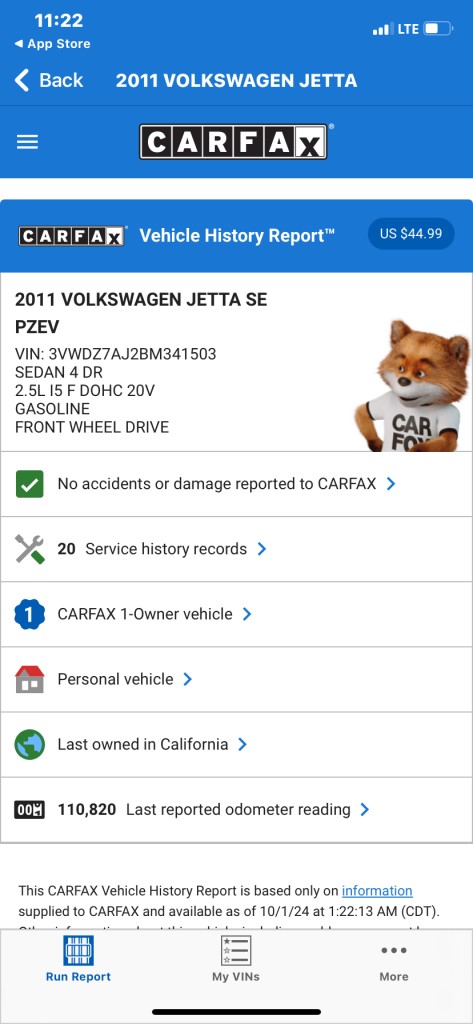473x1024 pixels.
Task: Expand Last reported odometer reading chevron
Action: point(365,810)
